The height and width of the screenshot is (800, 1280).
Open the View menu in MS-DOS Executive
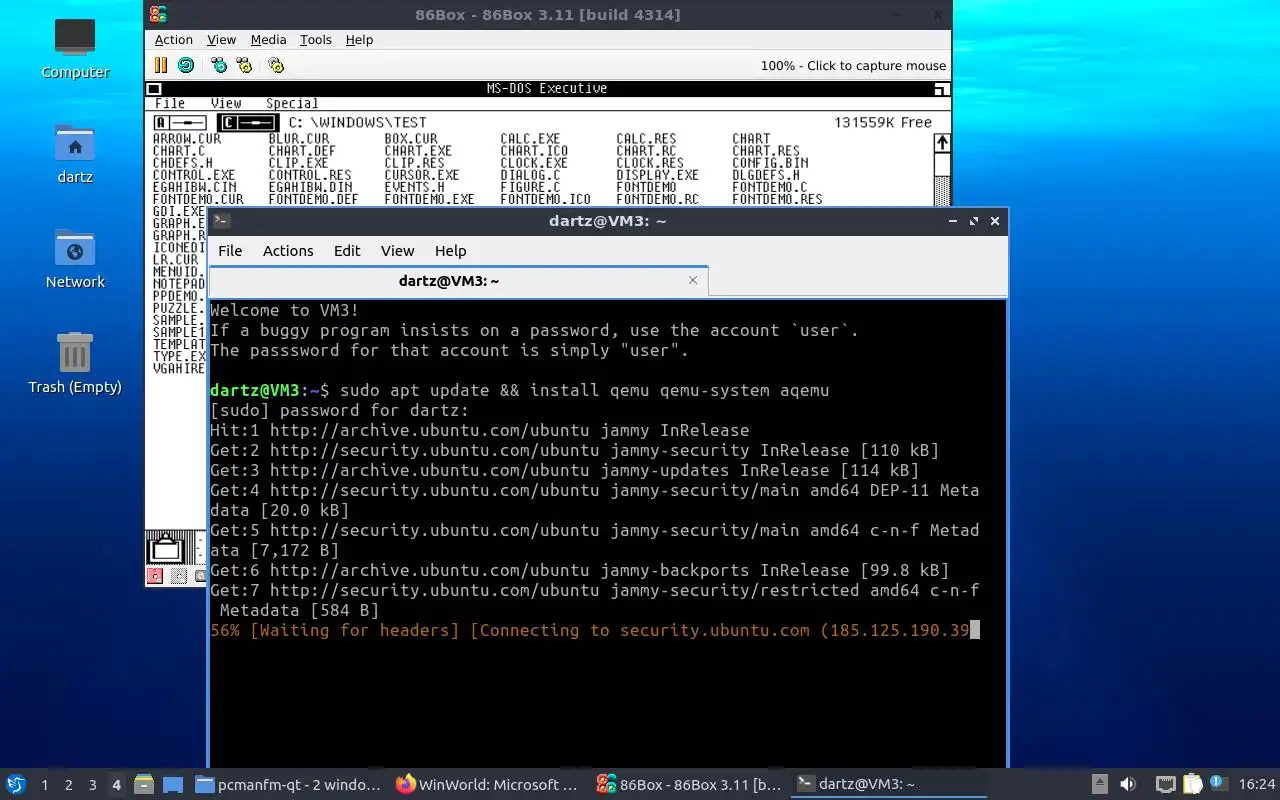point(226,103)
